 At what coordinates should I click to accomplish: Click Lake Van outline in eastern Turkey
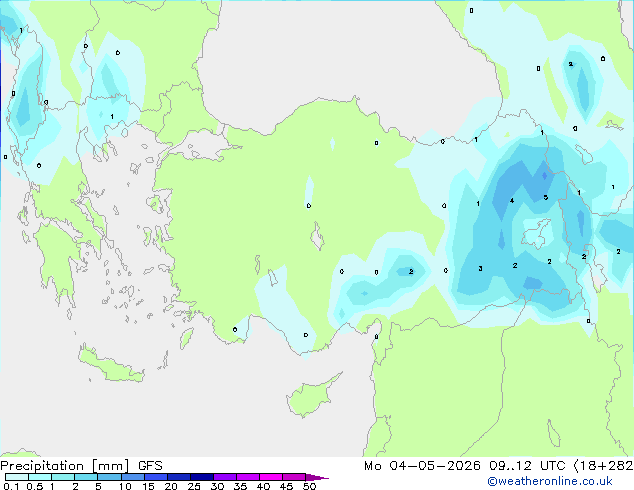tap(536, 234)
